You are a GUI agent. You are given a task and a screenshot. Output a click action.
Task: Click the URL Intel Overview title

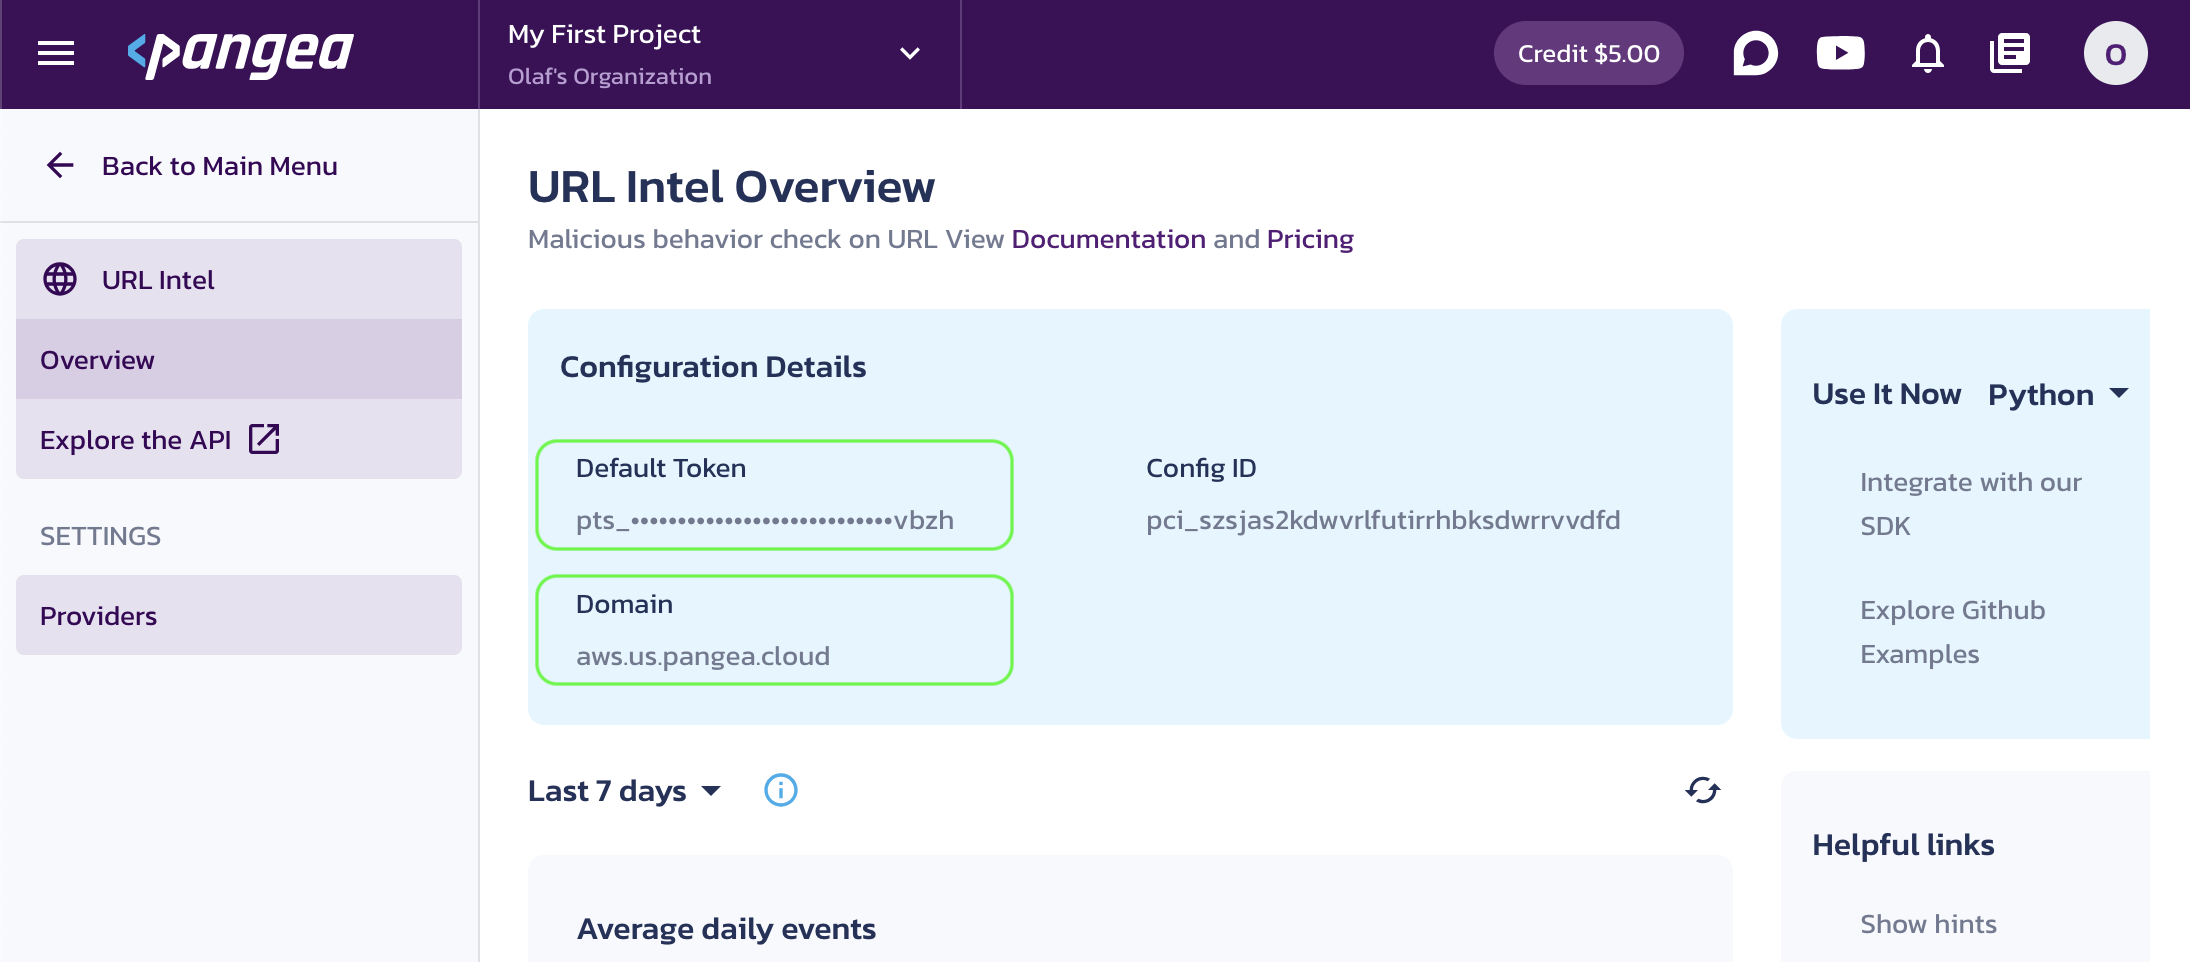pos(731,187)
